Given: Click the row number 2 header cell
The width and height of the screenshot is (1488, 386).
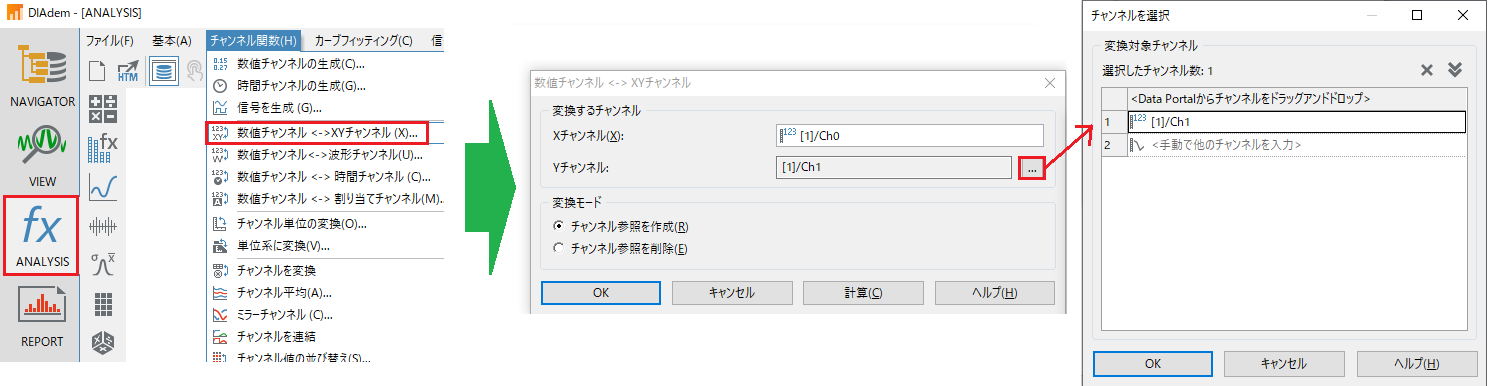Looking at the screenshot, I should pos(1113,145).
